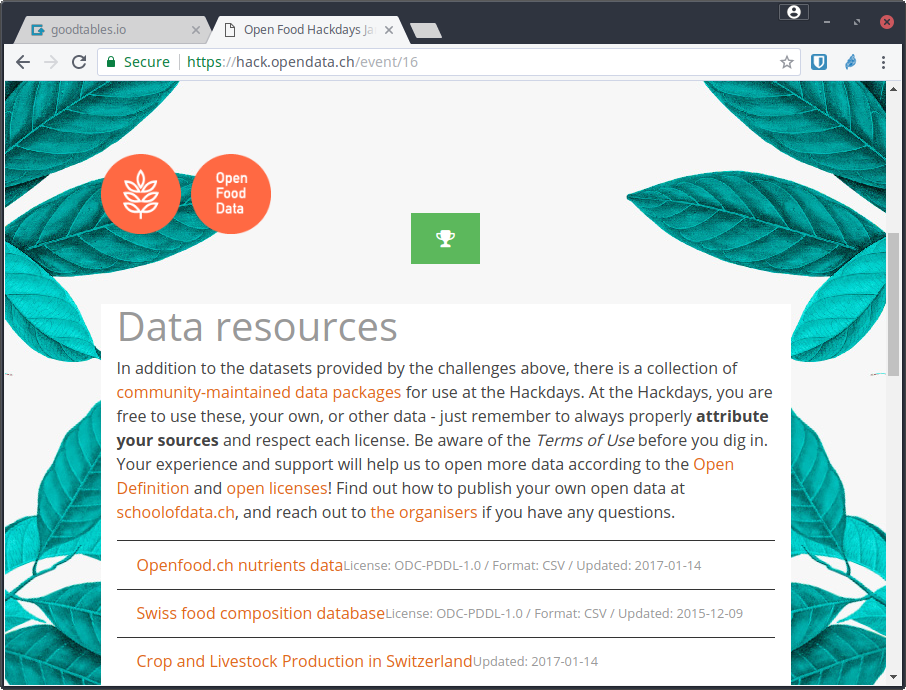
Task: Click the browser forward arrow
Action: [x=51, y=62]
